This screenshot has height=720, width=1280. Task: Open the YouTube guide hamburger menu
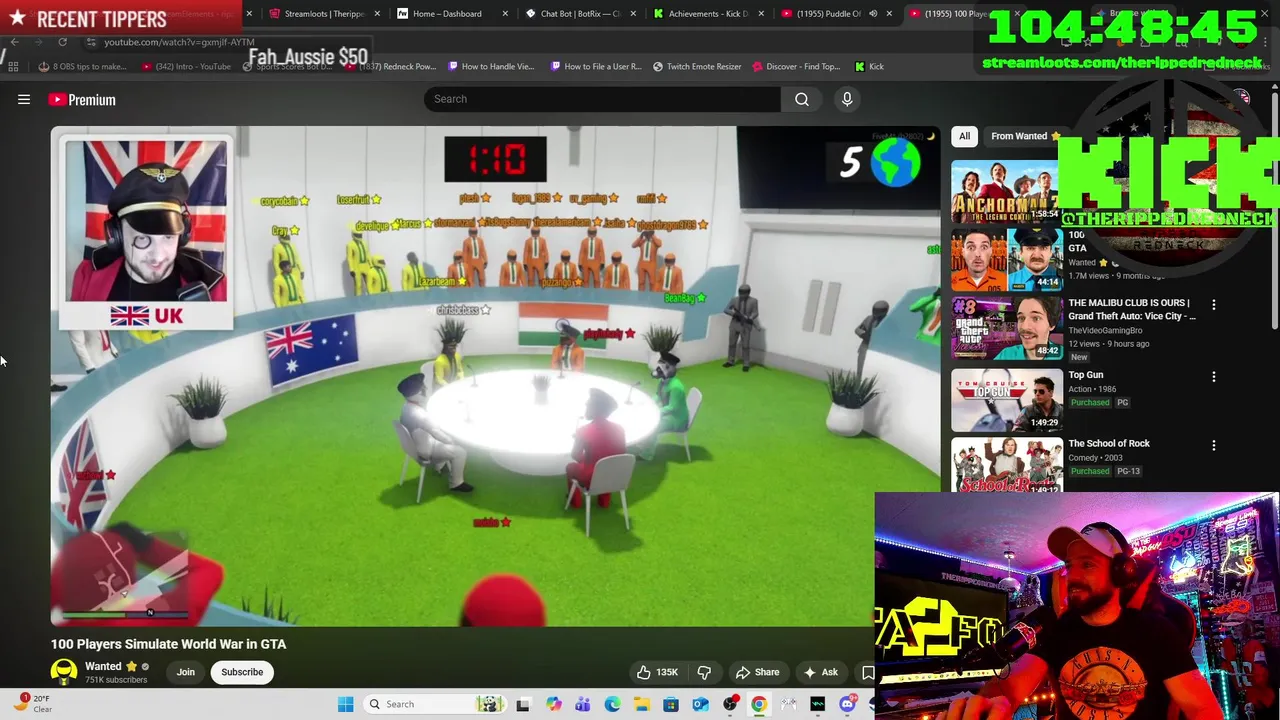(24, 99)
